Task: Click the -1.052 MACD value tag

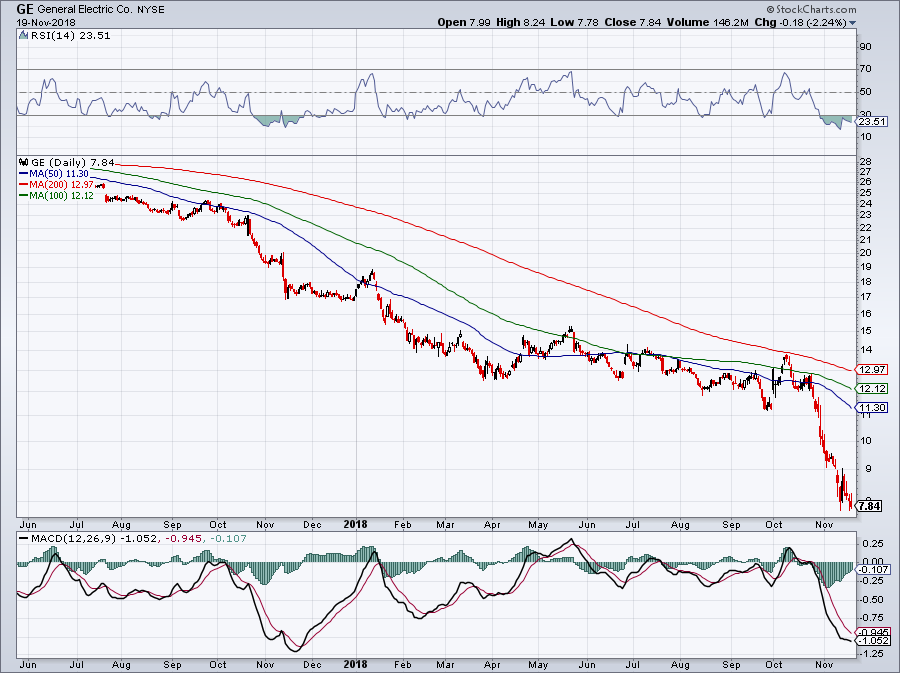Action: (868, 640)
